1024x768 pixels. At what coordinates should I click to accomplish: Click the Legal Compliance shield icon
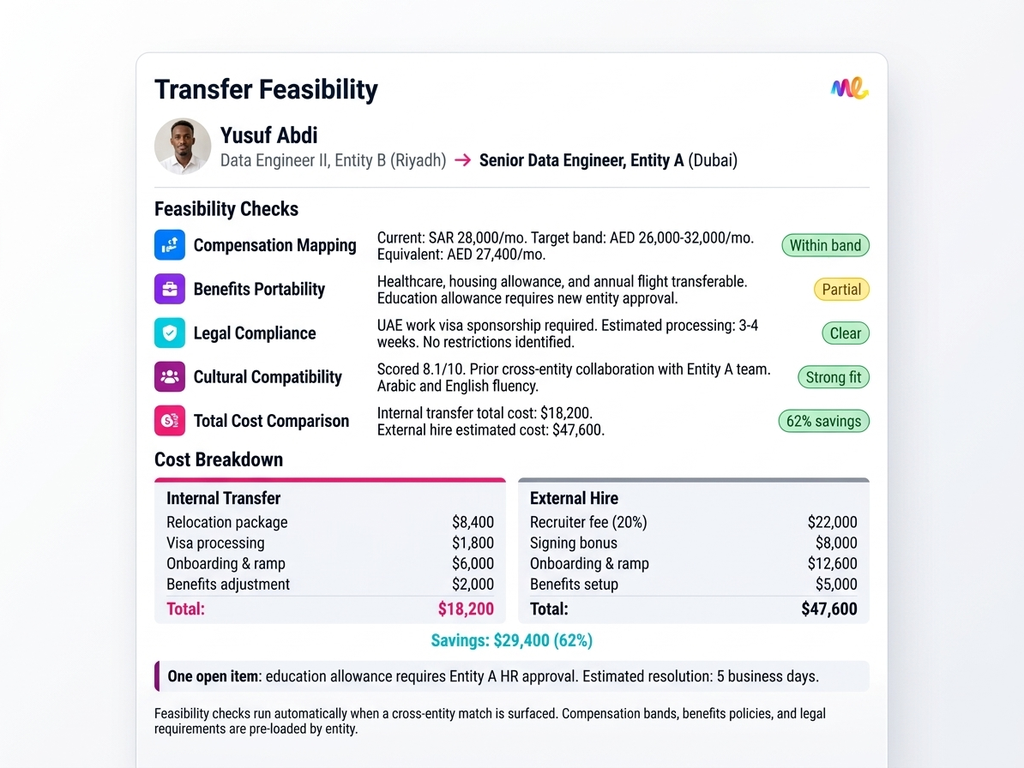click(x=169, y=333)
